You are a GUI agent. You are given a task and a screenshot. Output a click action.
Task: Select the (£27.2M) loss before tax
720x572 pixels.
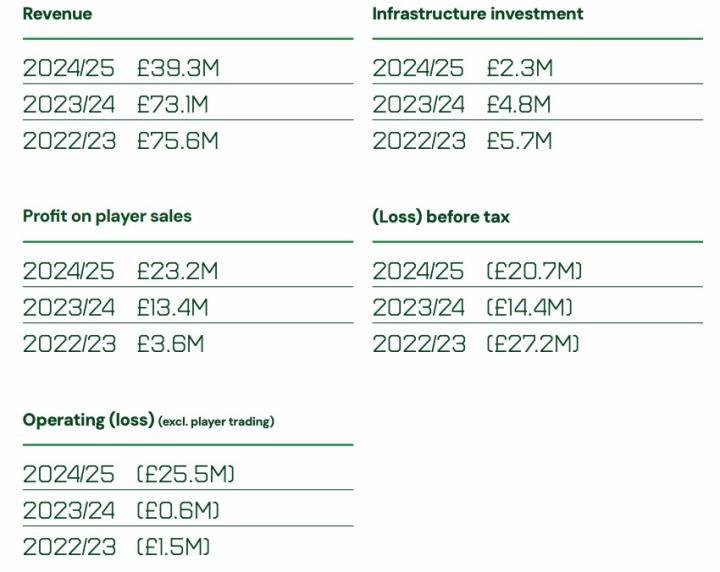(533, 344)
